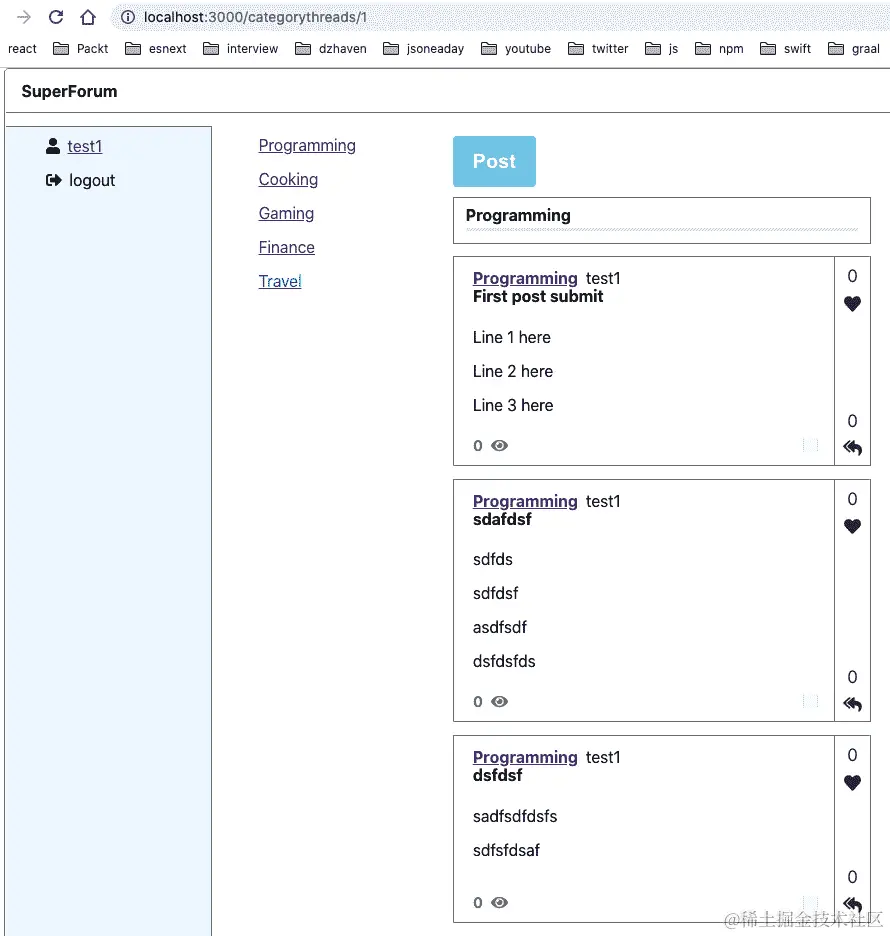This screenshot has height=936, width=890.
Task: Click the dsfdsfds body text
Action: pyautogui.click(x=504, y=661)
